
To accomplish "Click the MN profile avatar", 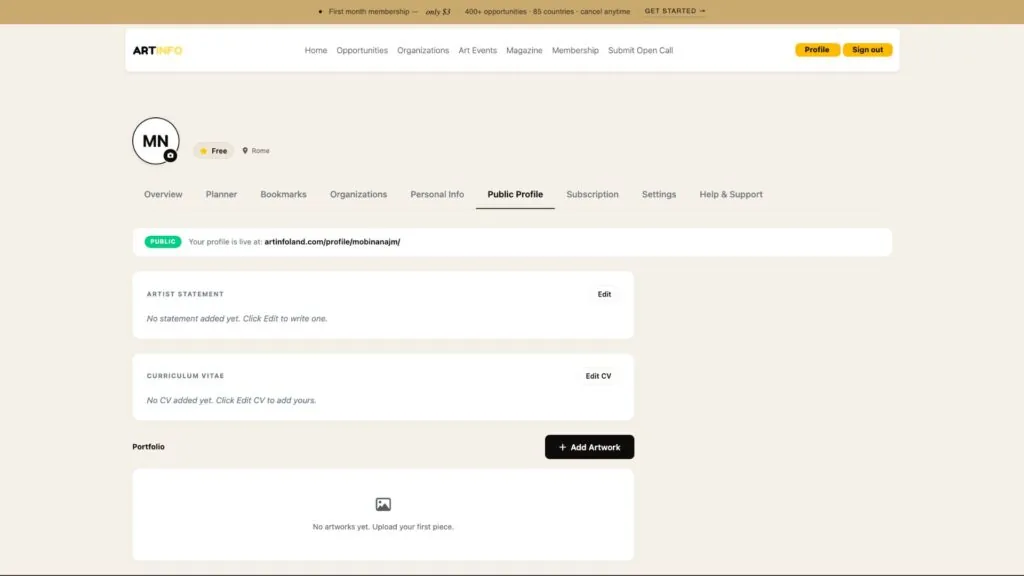I will pos(155,140).
